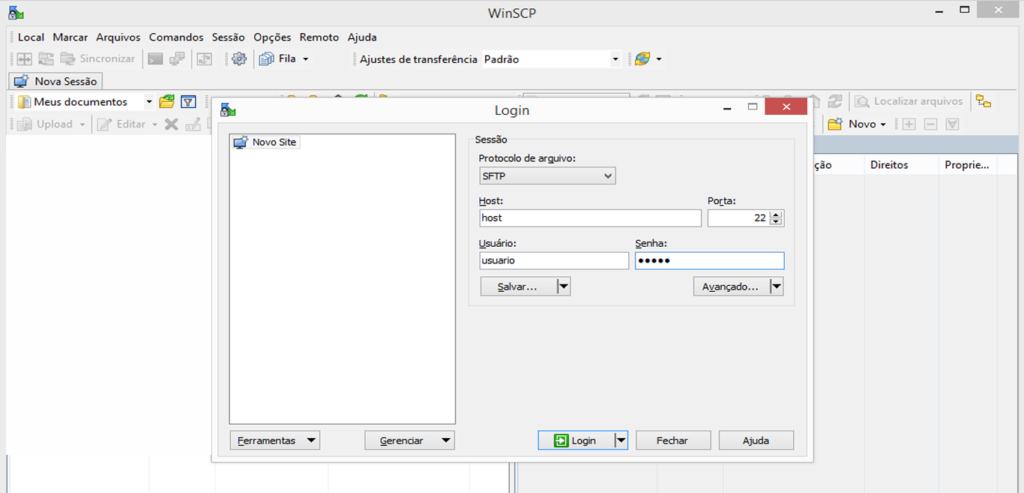Click the Avançado button
Screen dimensions: 1024x493
coord(729,286)
